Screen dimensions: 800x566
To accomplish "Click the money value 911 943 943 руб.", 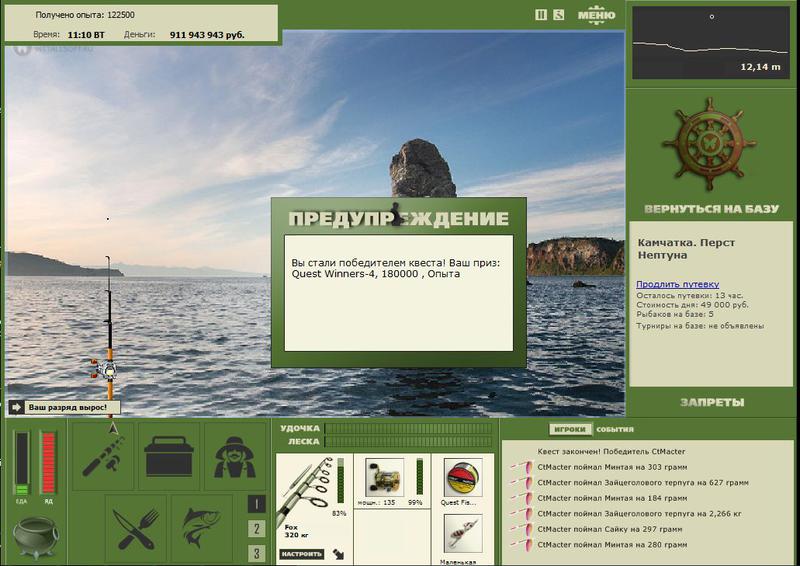I will (207, 35).
